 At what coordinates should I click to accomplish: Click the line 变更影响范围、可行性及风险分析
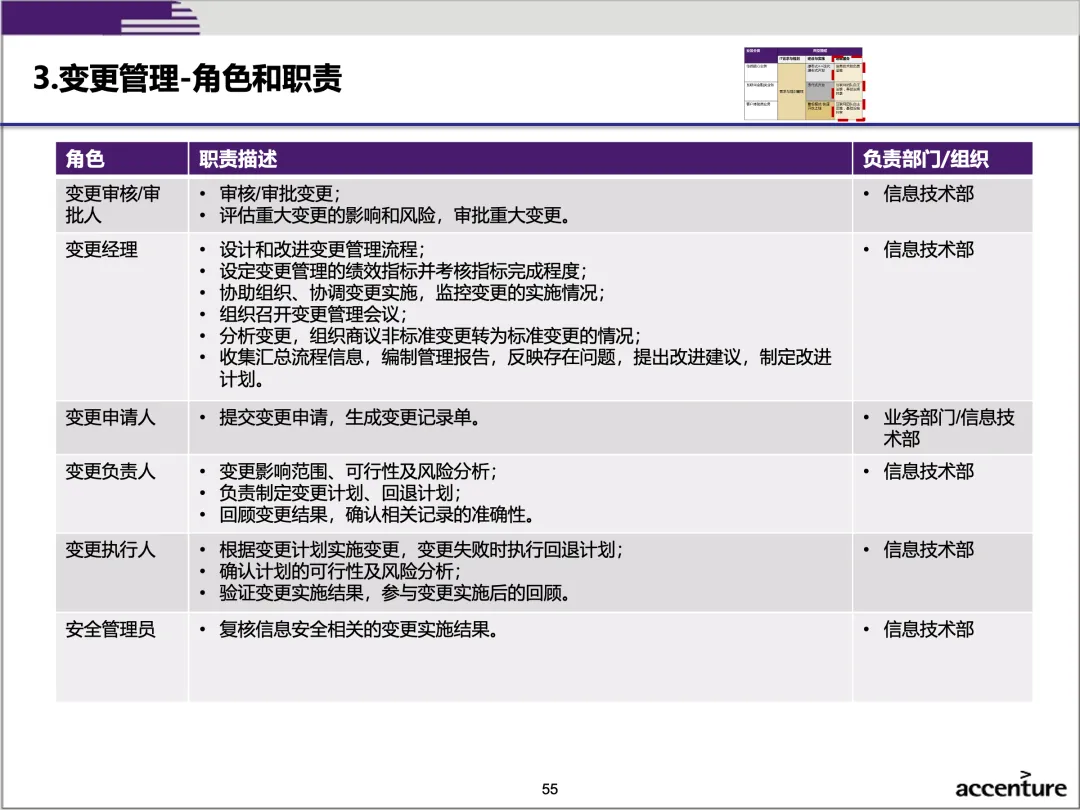point(357,471)
